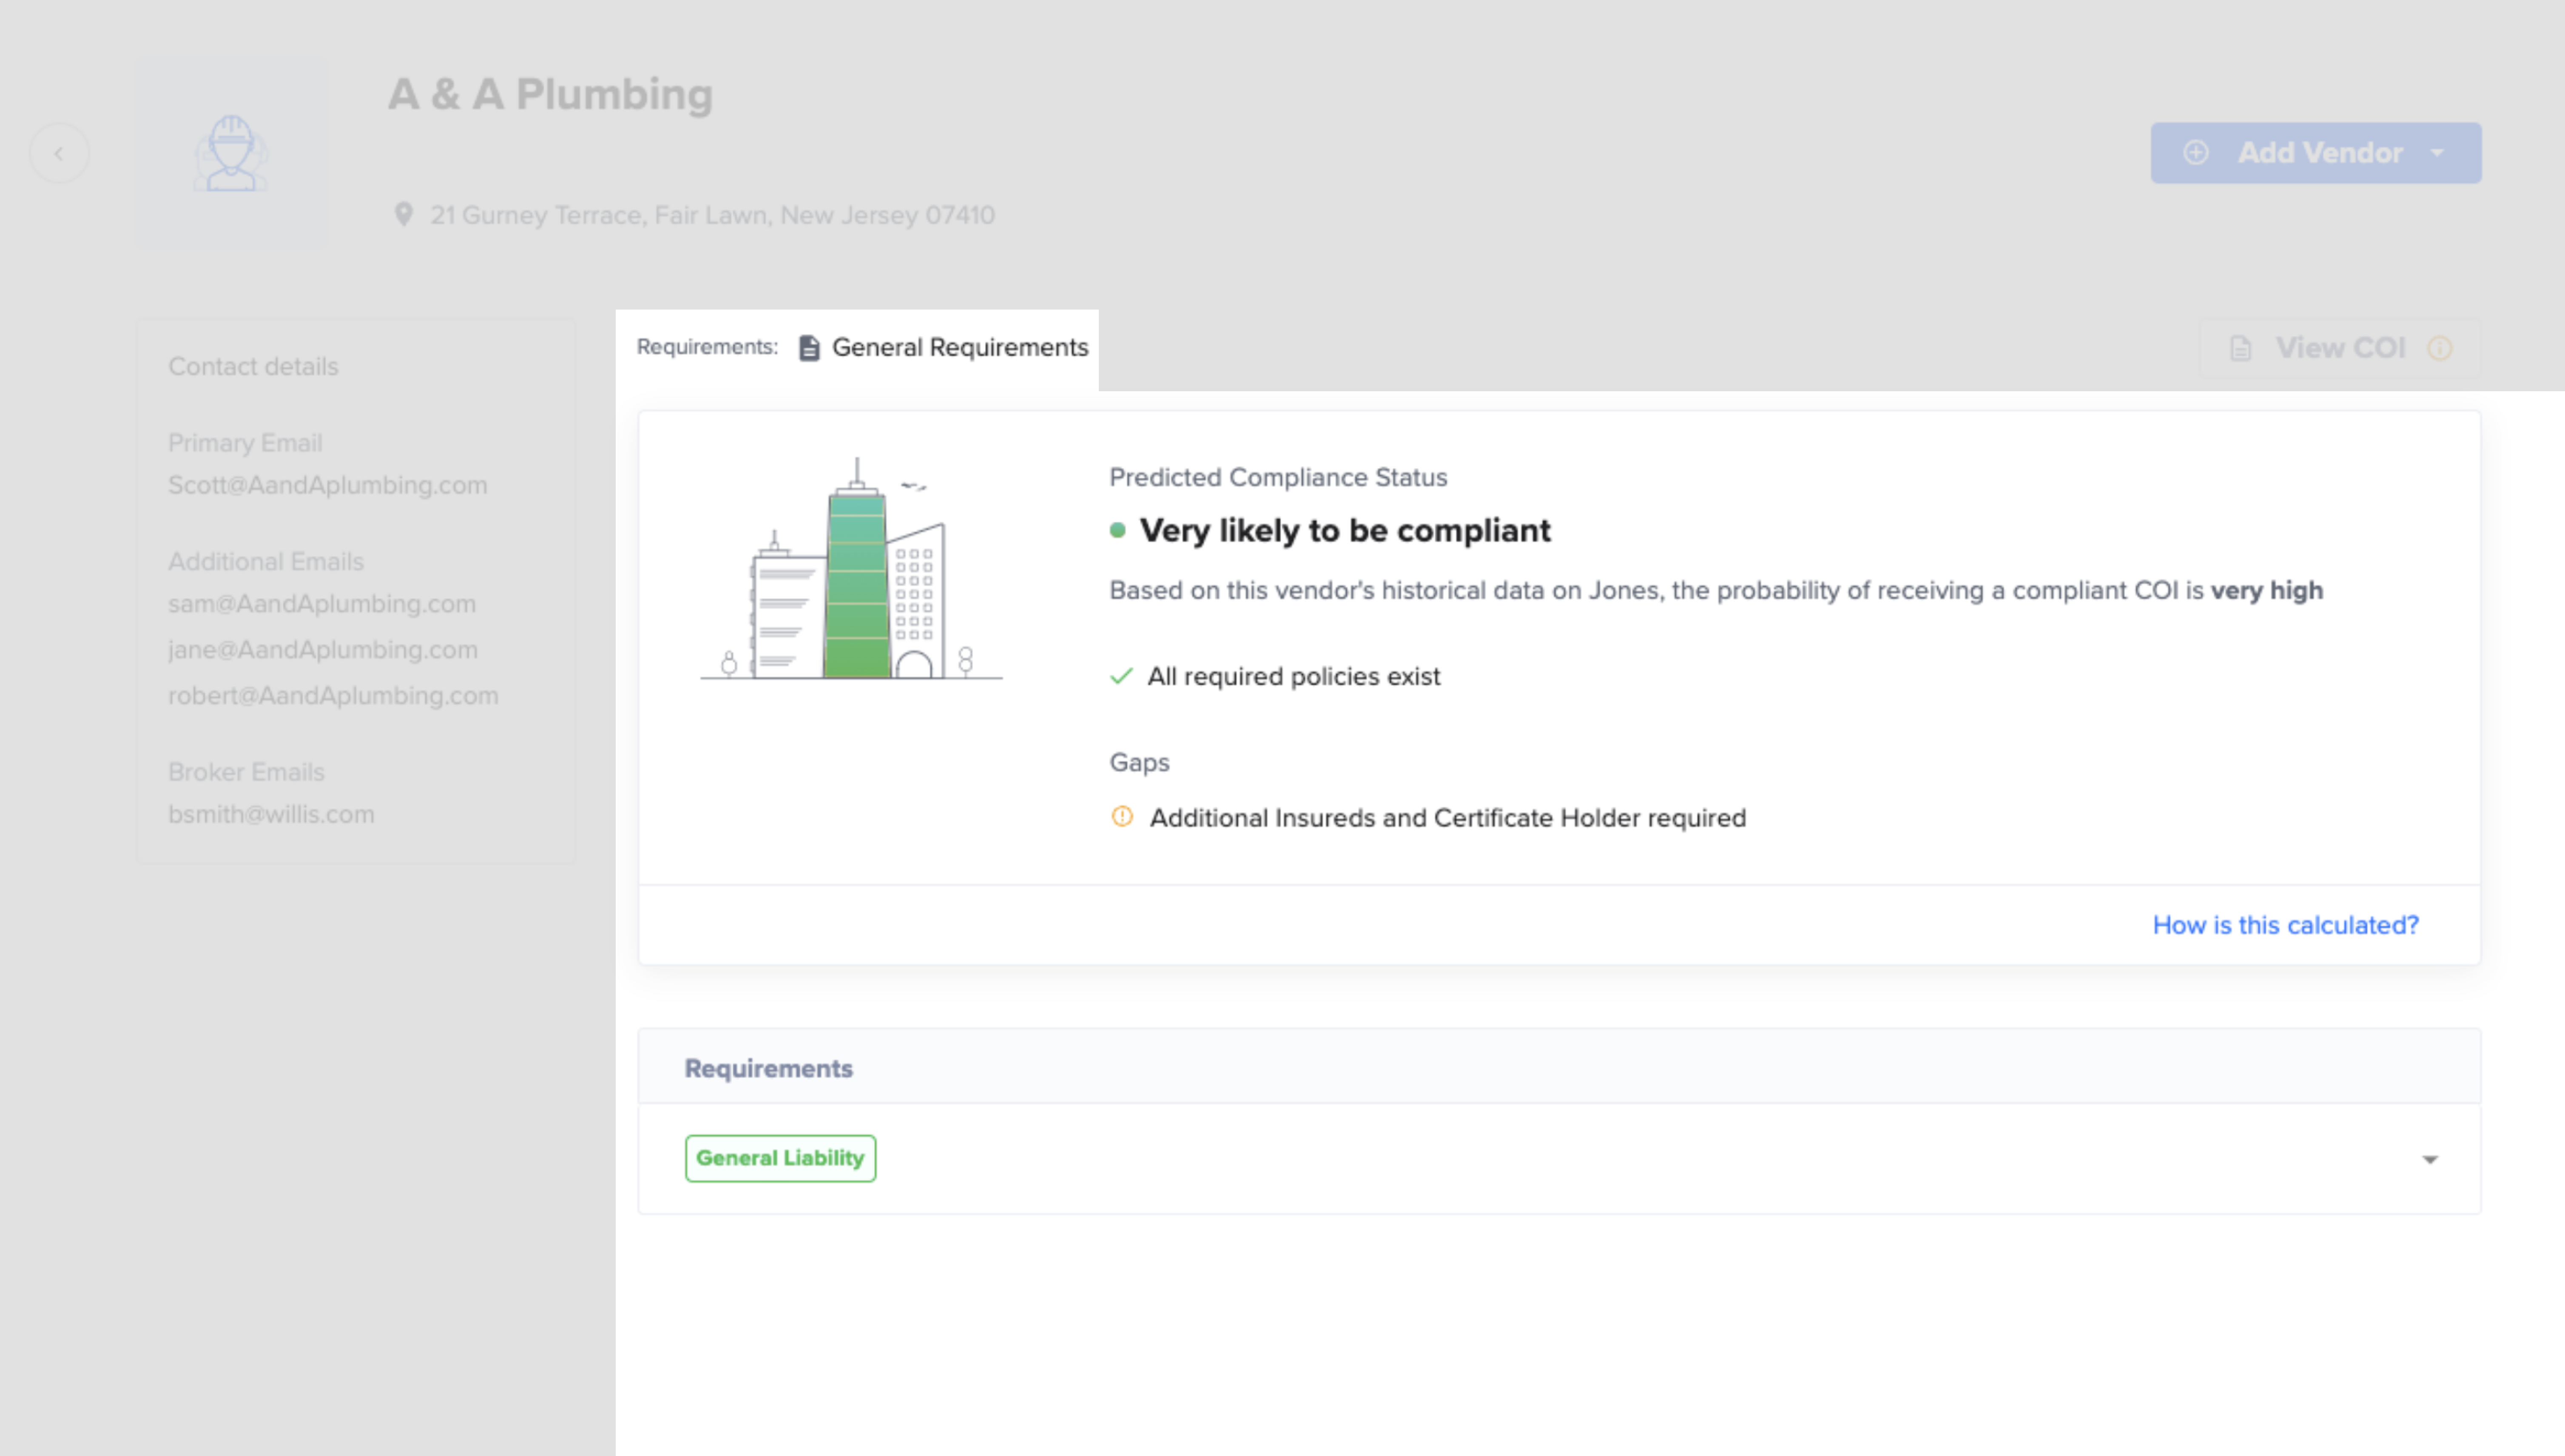Click the General Requirements document icon

(809, 348)
